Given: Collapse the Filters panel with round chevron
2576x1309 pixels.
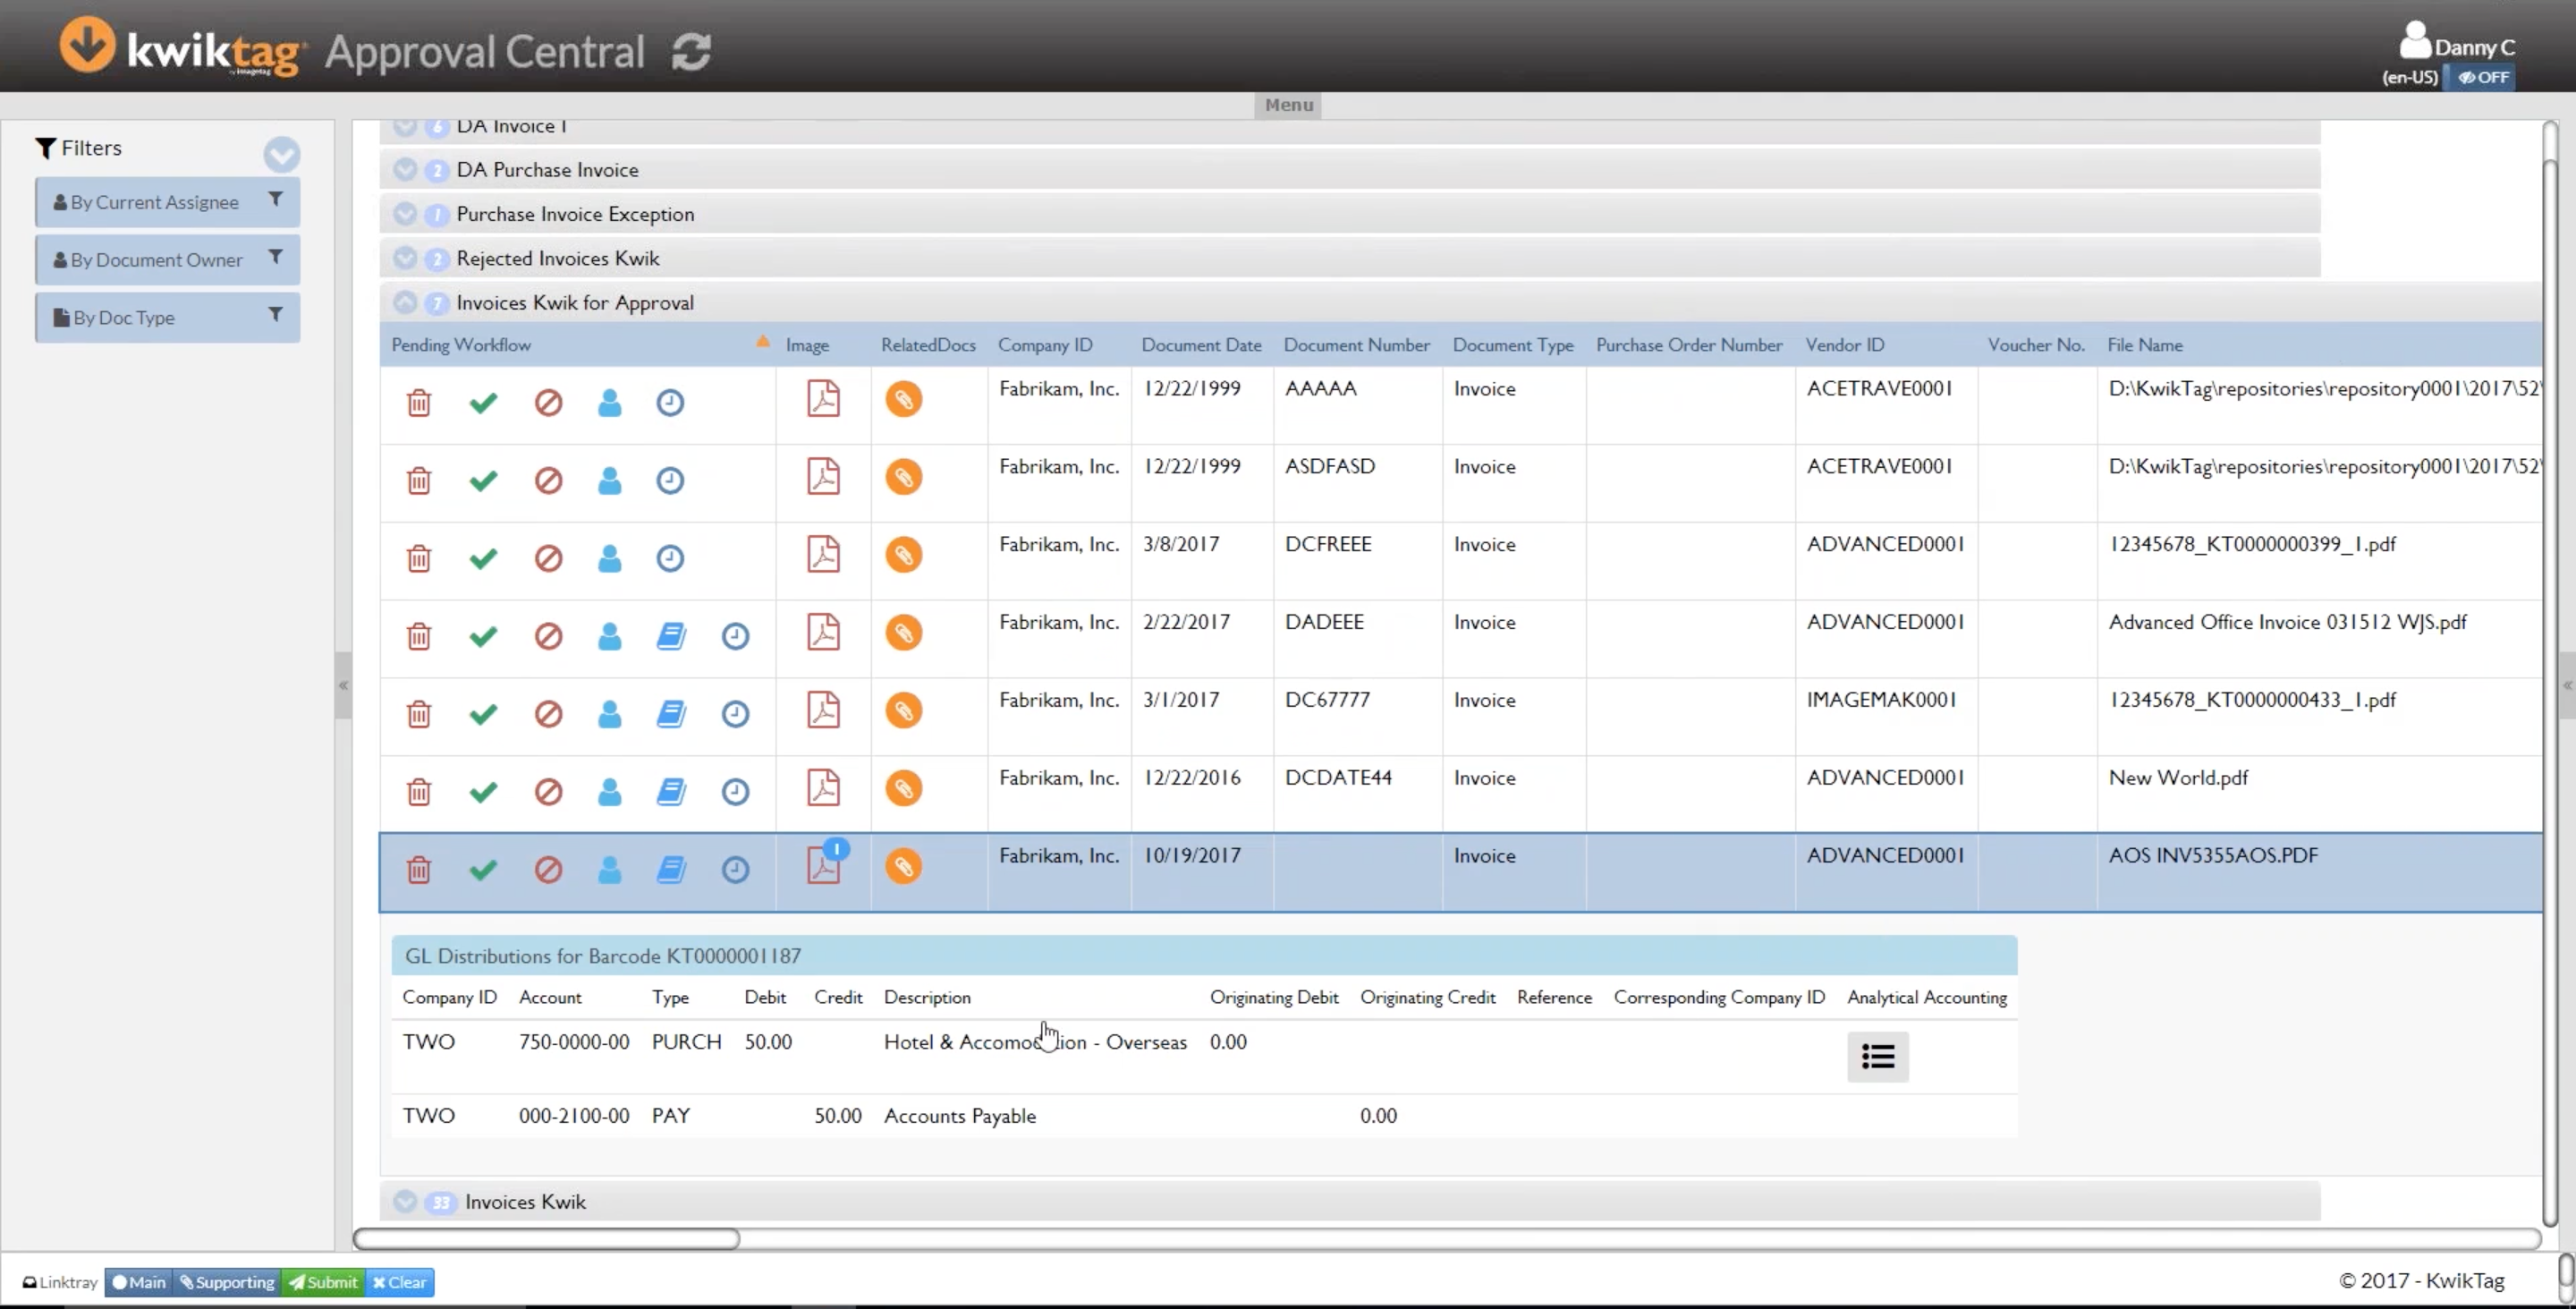Looking at the screenshot, I should 282,154.
